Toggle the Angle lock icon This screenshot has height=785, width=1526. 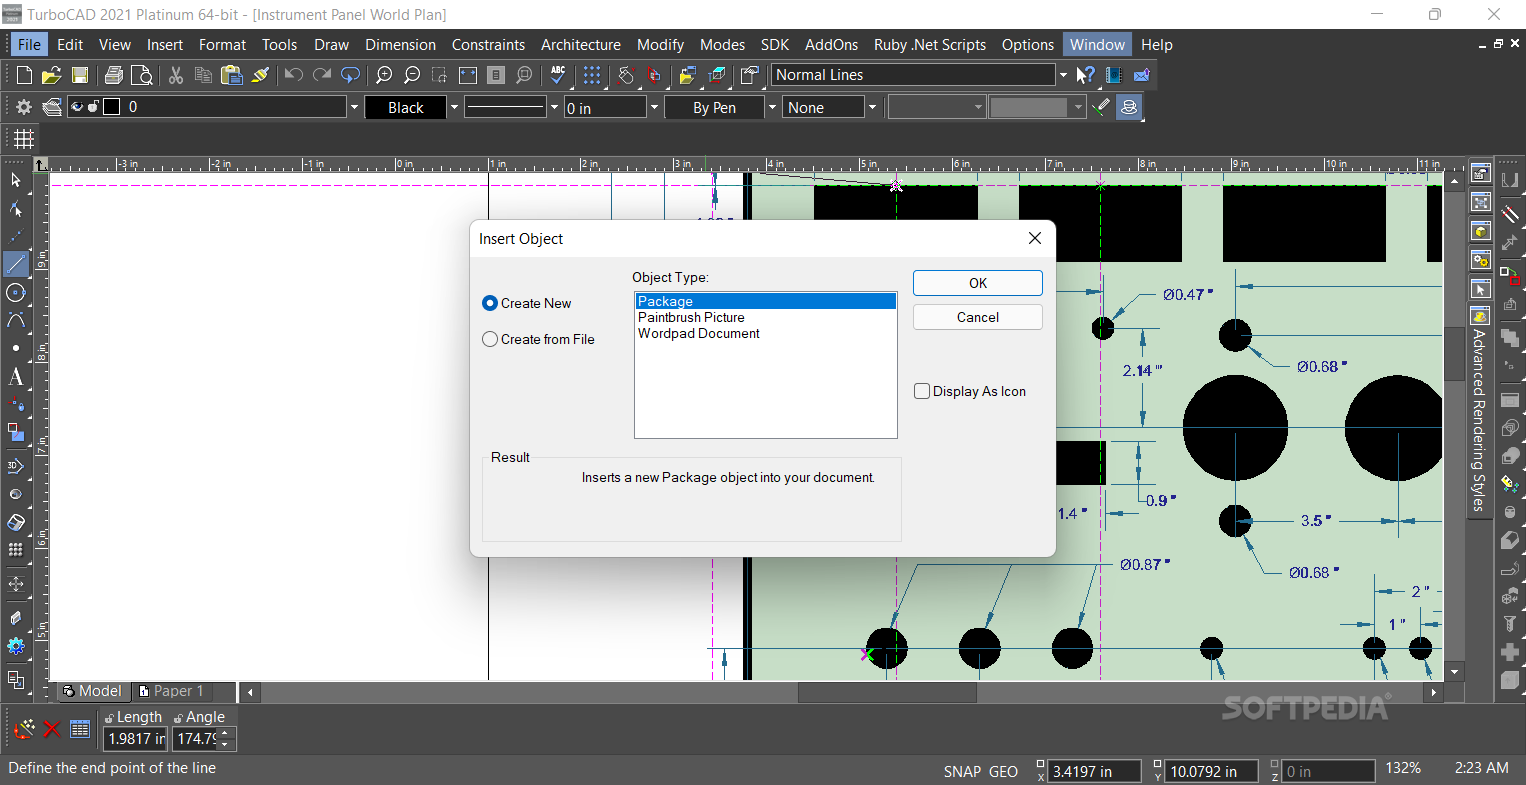tap(179, 718)
